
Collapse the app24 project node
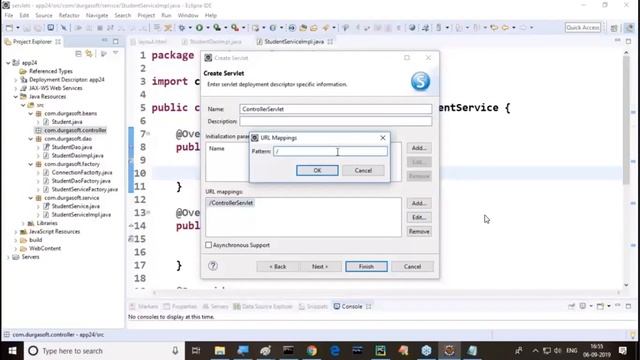tap(9, 63)
